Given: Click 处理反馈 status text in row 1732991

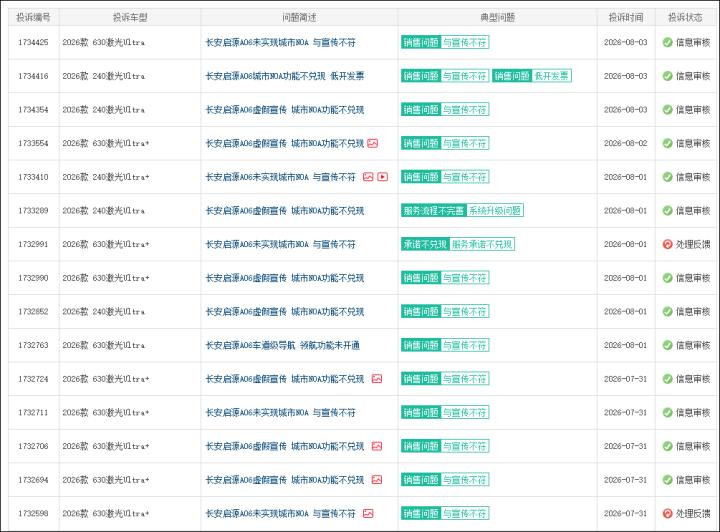Looking at the screenshot, I should tap(693, 244).
